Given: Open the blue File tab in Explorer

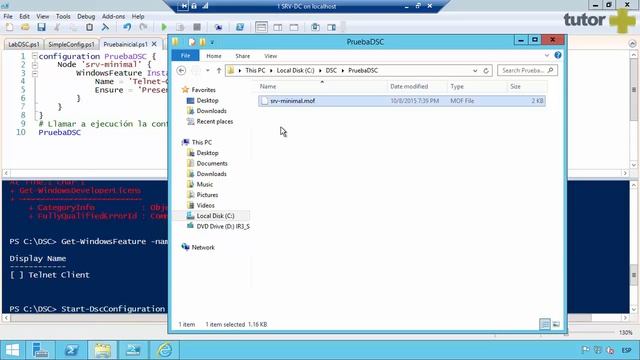Looking at the screenshot, I should click(x=185, y=56).
